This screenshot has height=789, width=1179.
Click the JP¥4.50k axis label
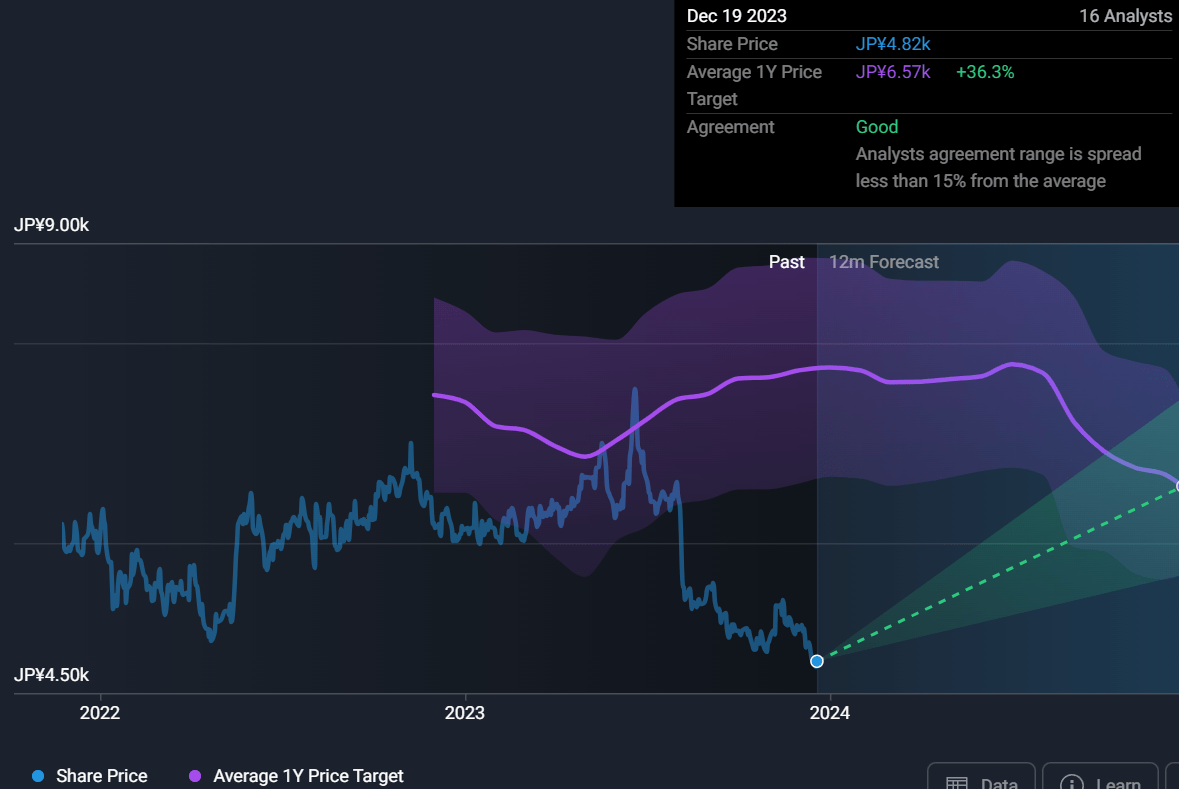(51, 675)
